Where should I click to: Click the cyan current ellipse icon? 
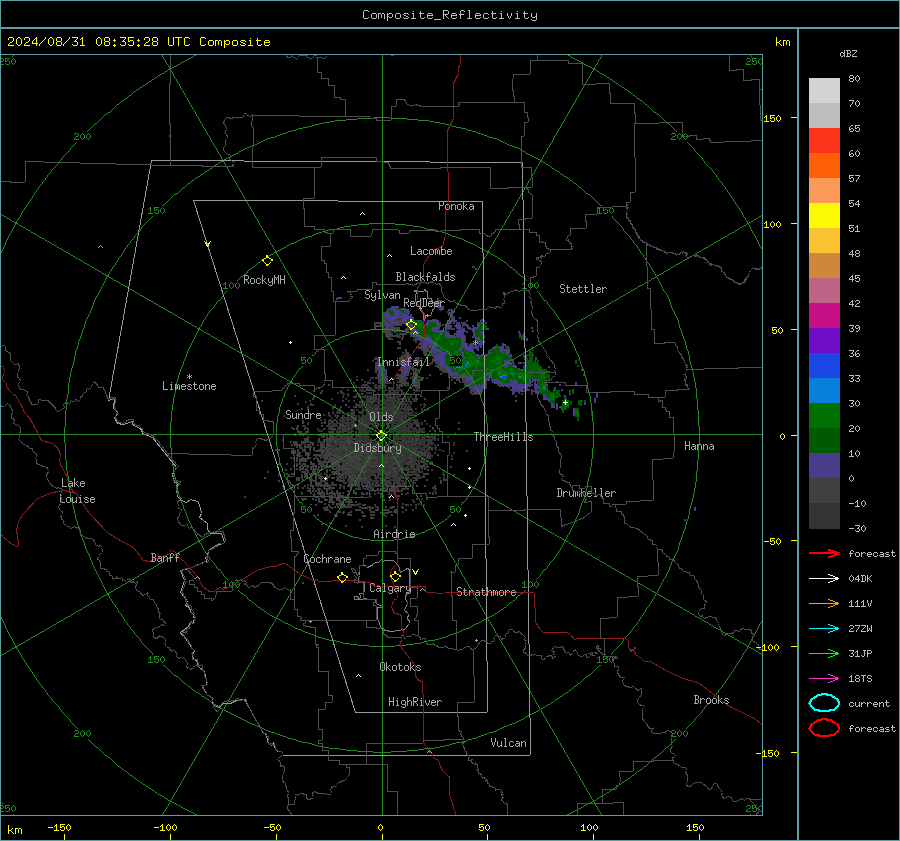pyautogui.click(x=824, y=703)
